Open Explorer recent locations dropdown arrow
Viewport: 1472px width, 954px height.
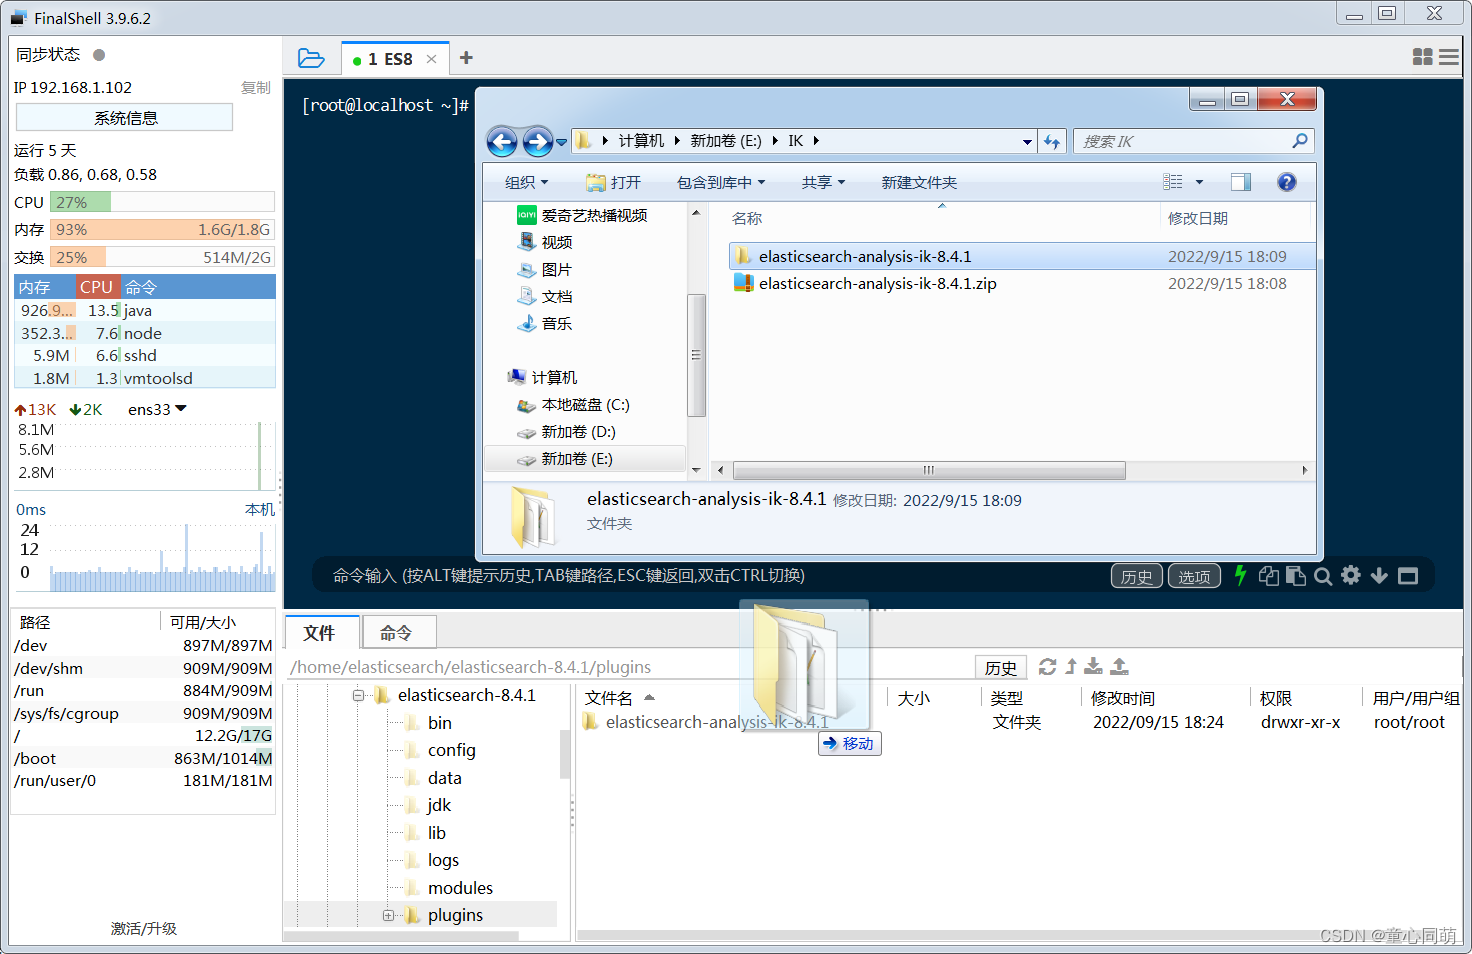(x=561, y=142)
